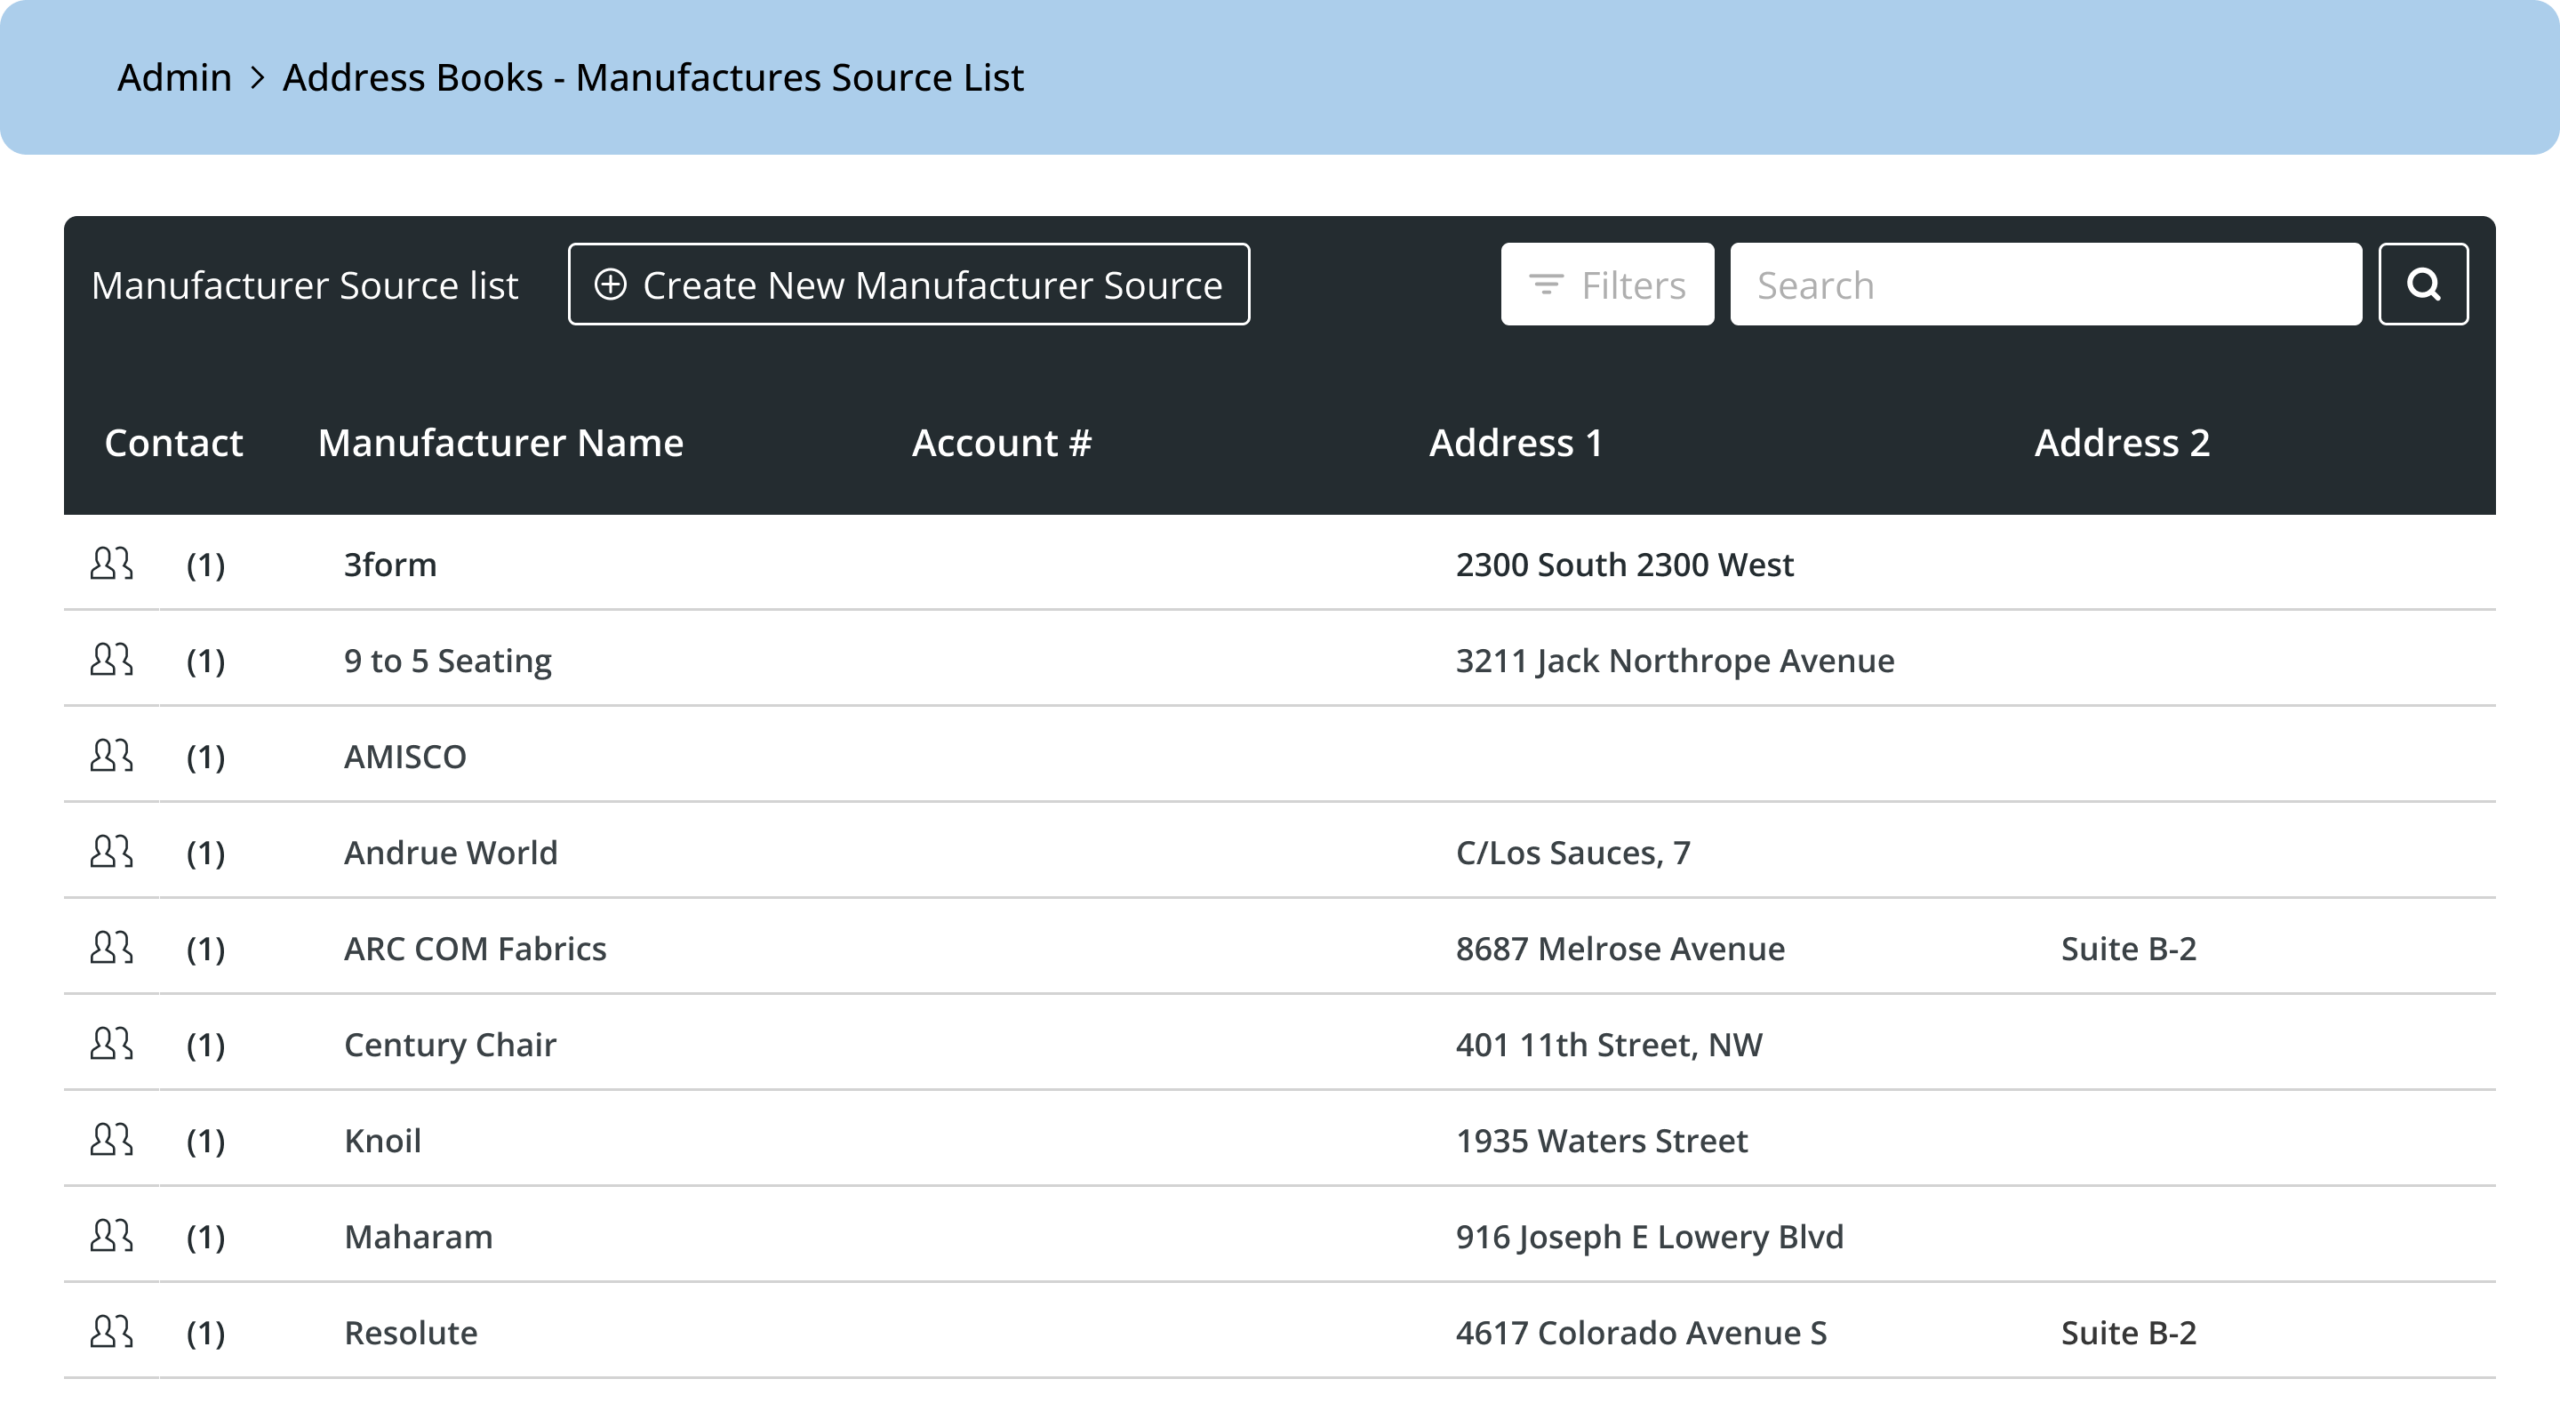2560x1419 pixels.
Task: Open contacts icon for Knoil row
Action: [111, 1140]
